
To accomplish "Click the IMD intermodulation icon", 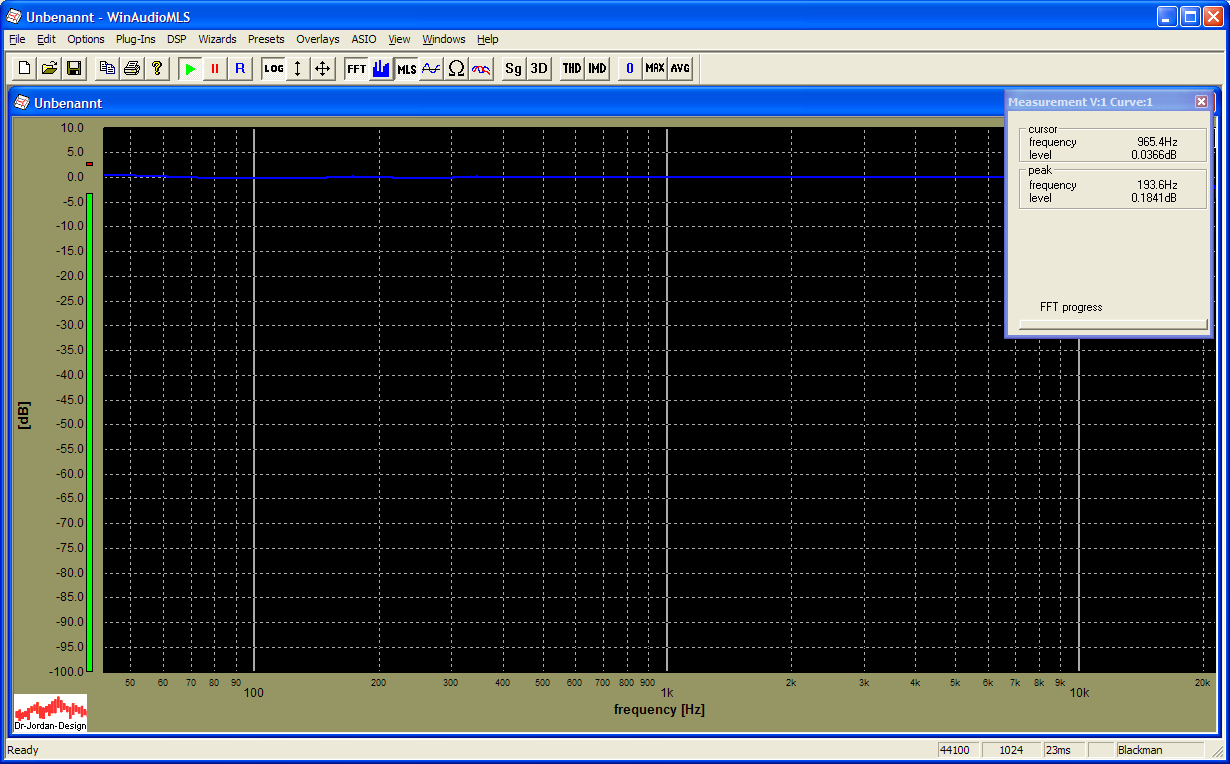I will tap(597, 69).
